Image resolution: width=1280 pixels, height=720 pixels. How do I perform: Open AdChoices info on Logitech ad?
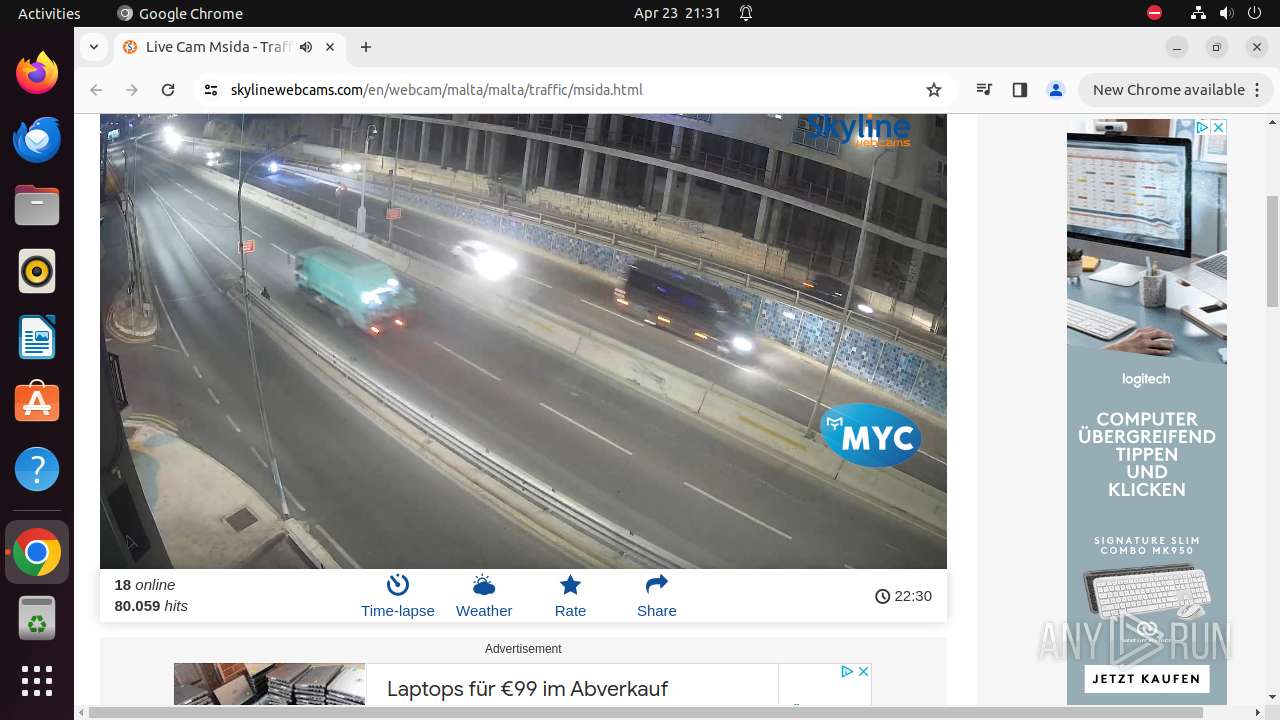1203,127
